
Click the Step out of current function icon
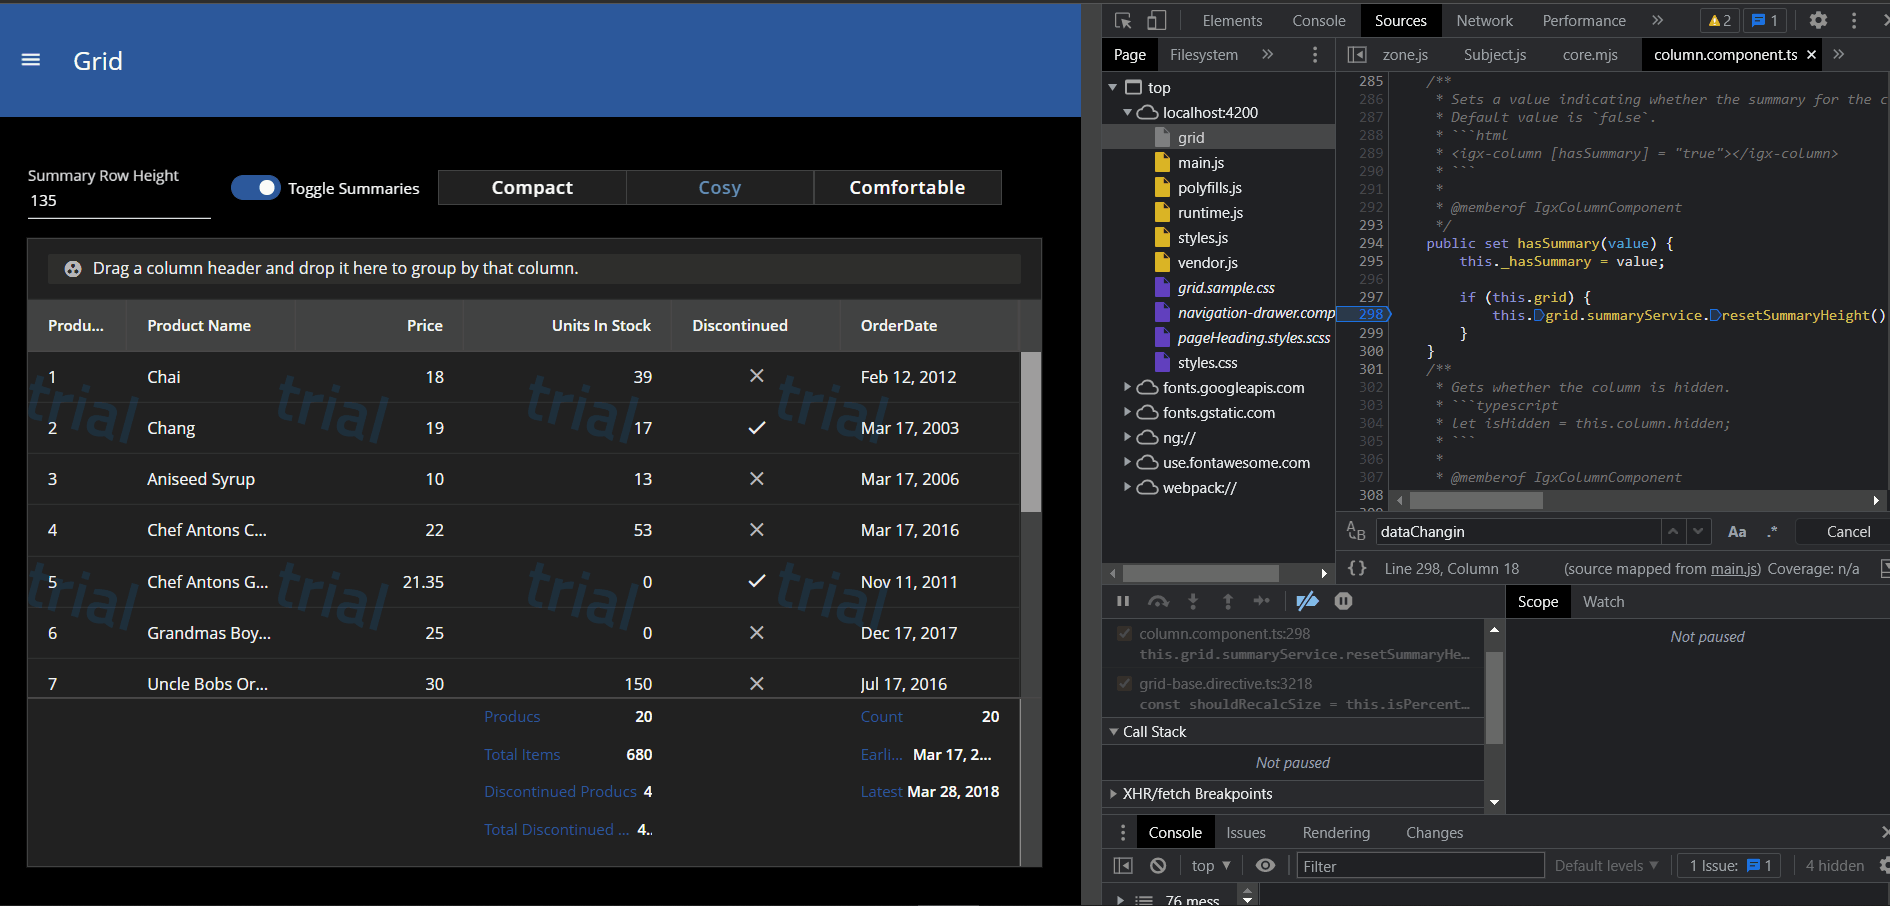[x=1228, y=601]
